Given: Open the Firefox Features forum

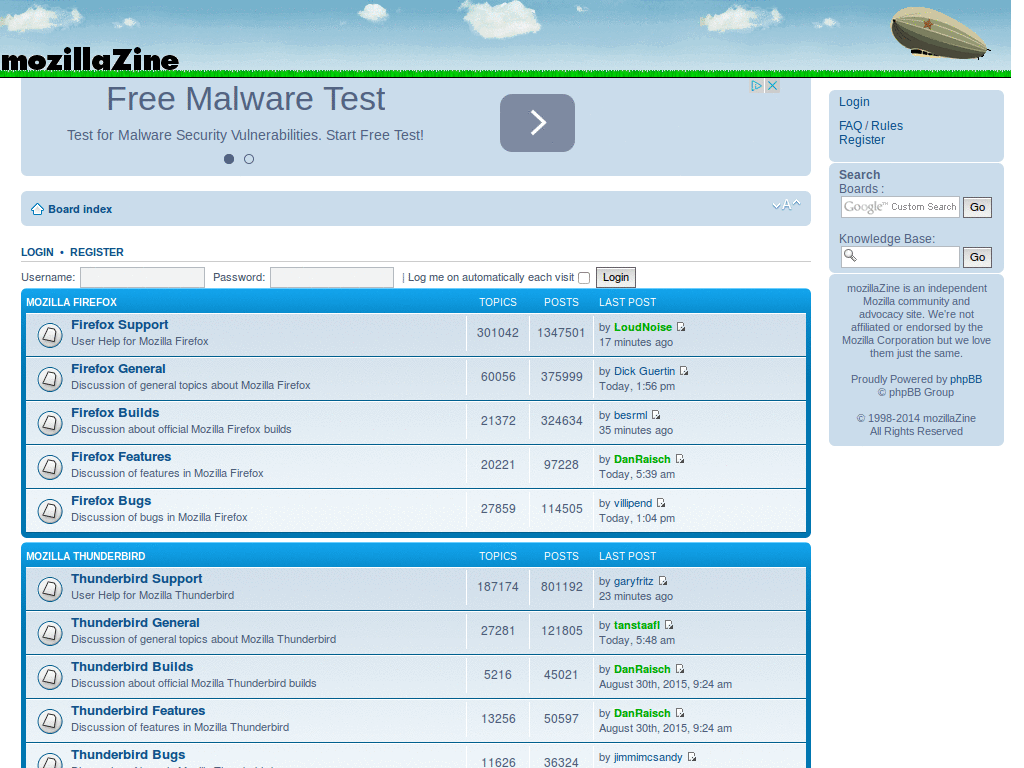Looking at the screenshot, I should pyautogui.click(x=121, y=456).
